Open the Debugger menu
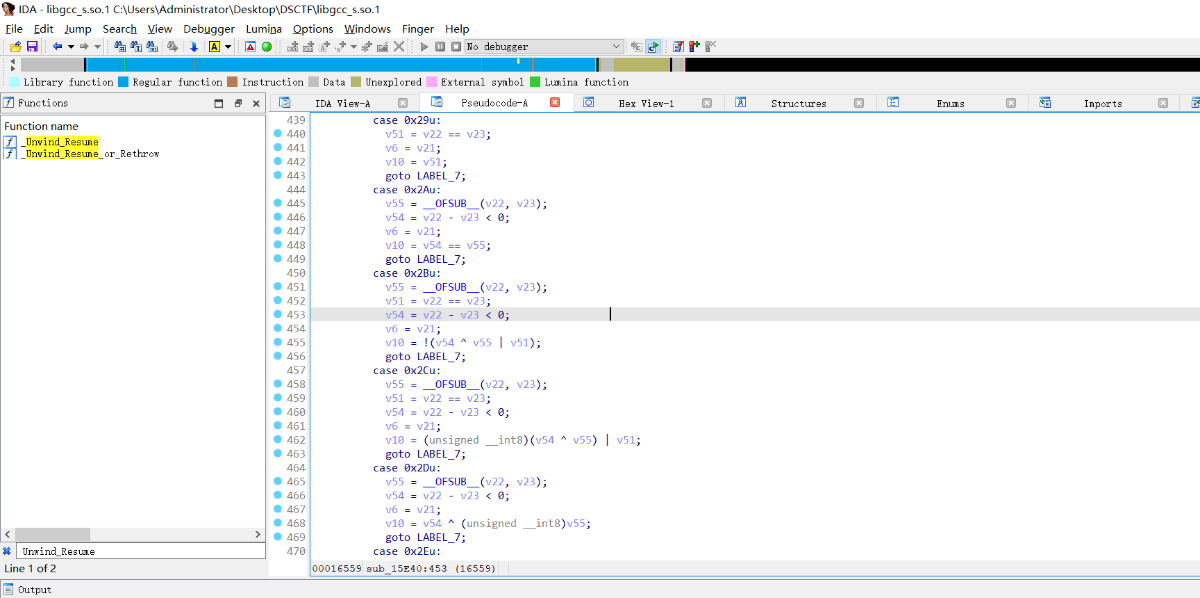Screen dimensions: 1200x598 click(209, 29)
